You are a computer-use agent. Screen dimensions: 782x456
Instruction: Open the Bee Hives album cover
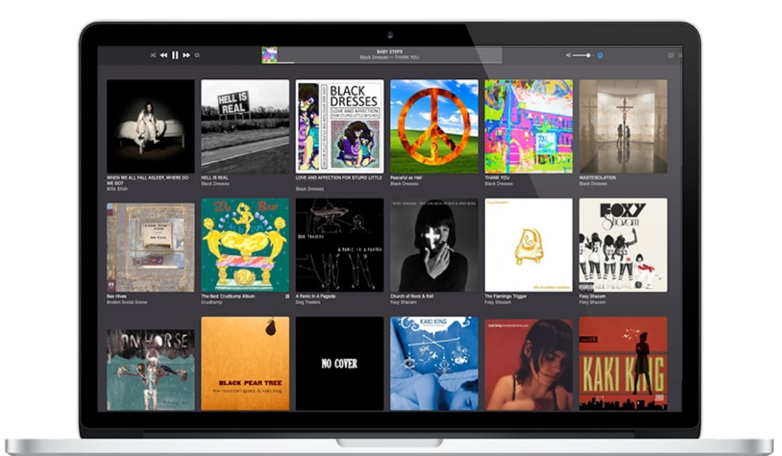click(x=151, y=247)
